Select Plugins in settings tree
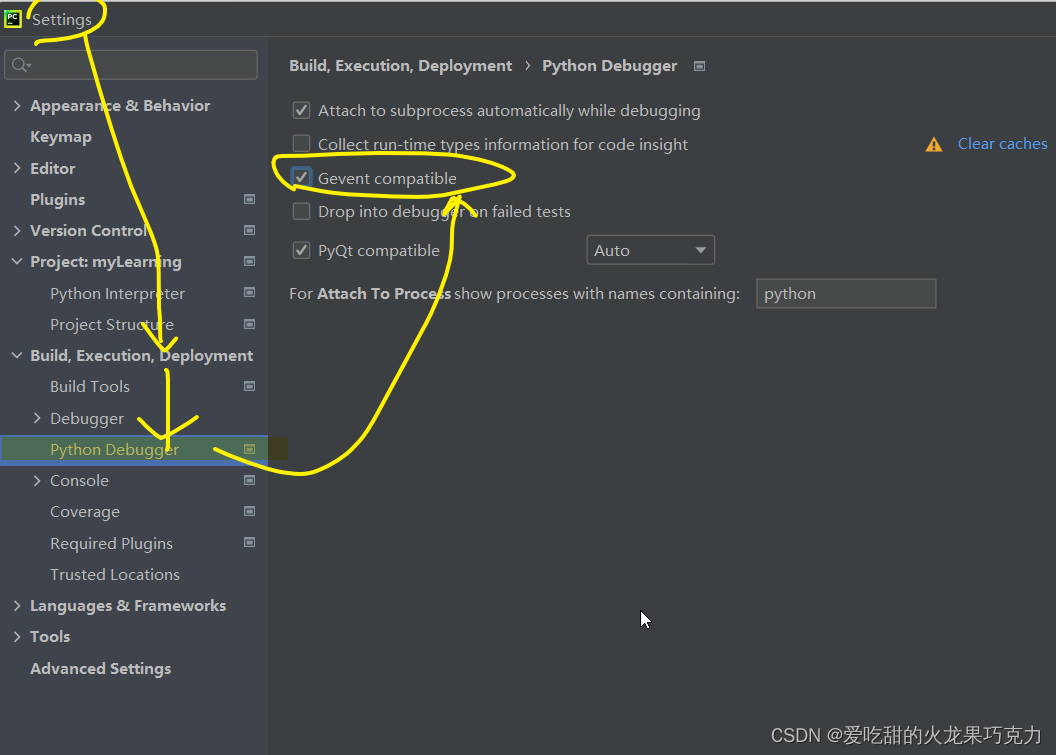Screen dimensions: 1056x755 (58, 199)
